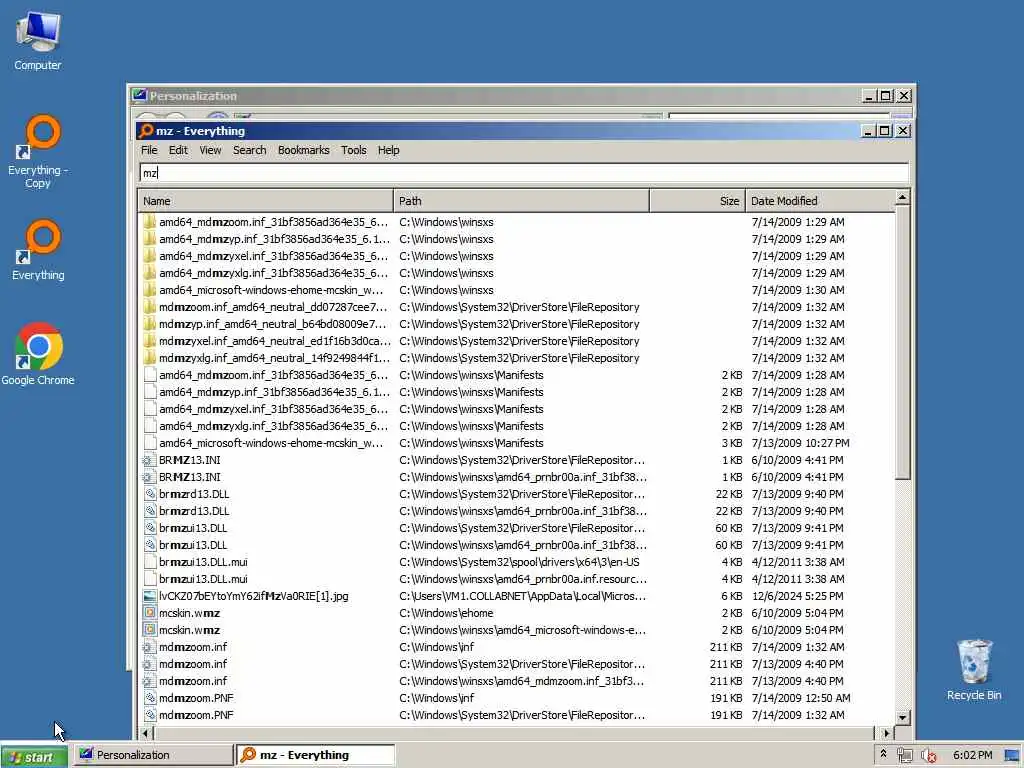Open the File menu

[149, 150]
